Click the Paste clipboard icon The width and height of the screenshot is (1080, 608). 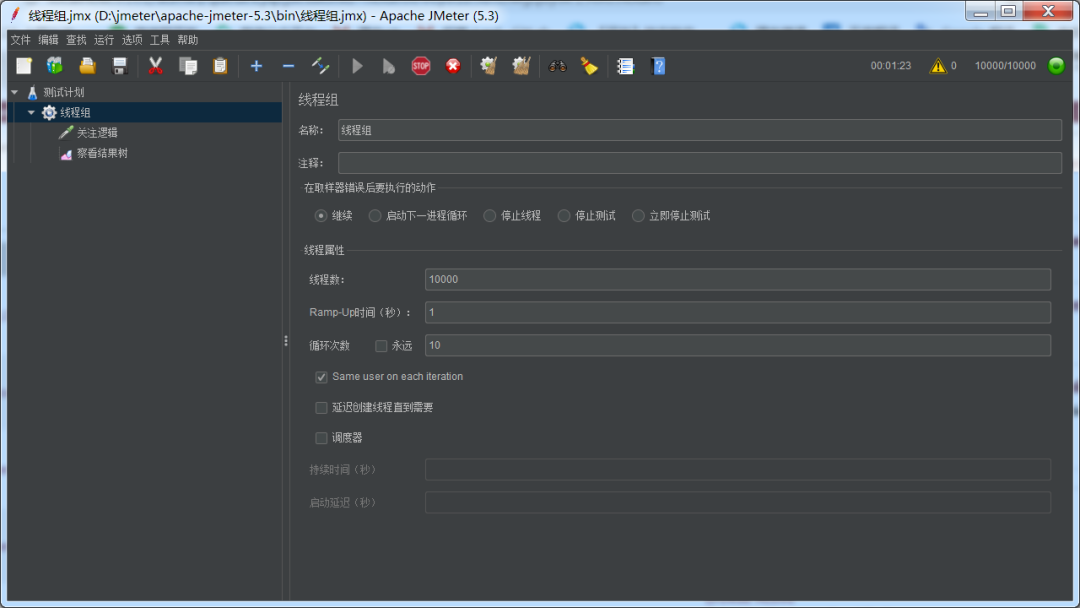click(220, 66)
